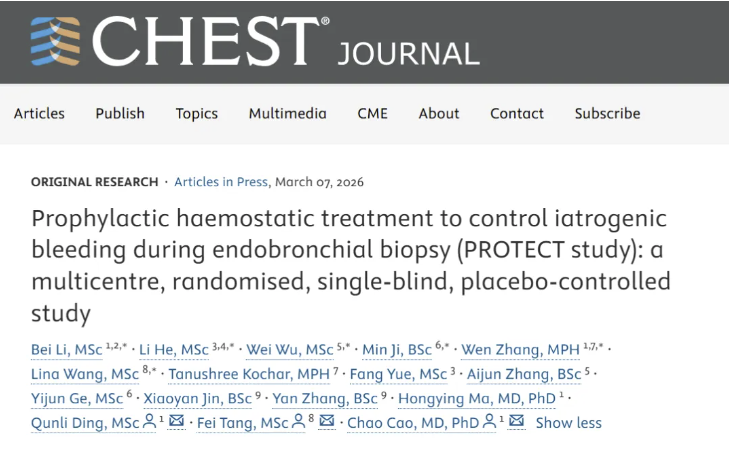Click person icon next to Chao Cao
The width and height of the screenshot is (729, 450).
click(x=490, y=422)
